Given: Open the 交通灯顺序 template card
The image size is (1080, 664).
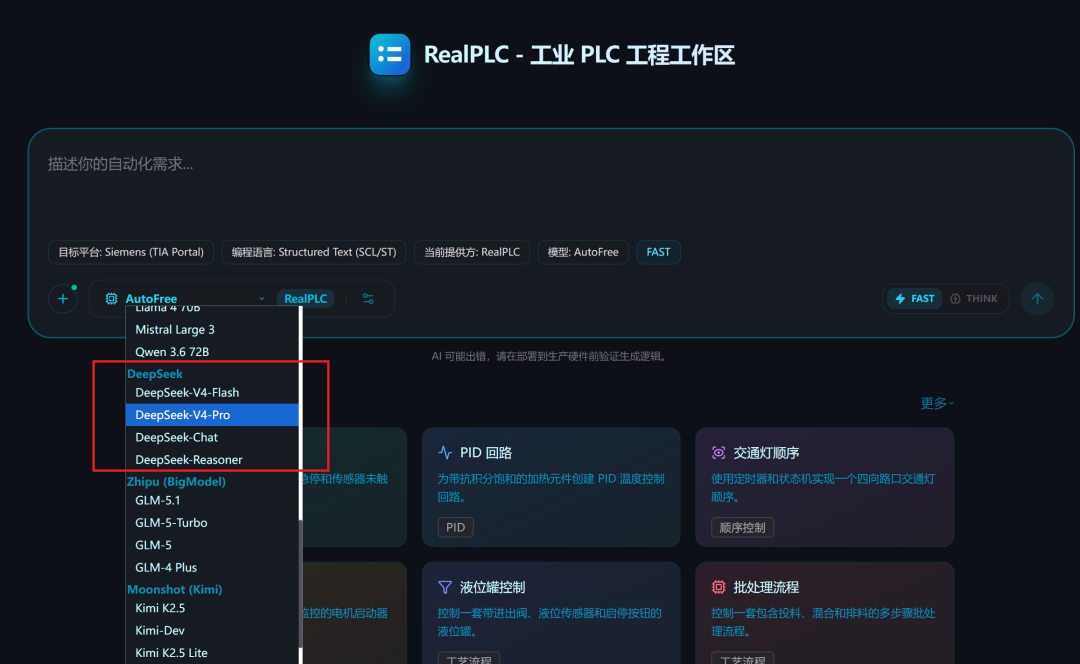Looking at the screenshot, I should coord(824,487).
